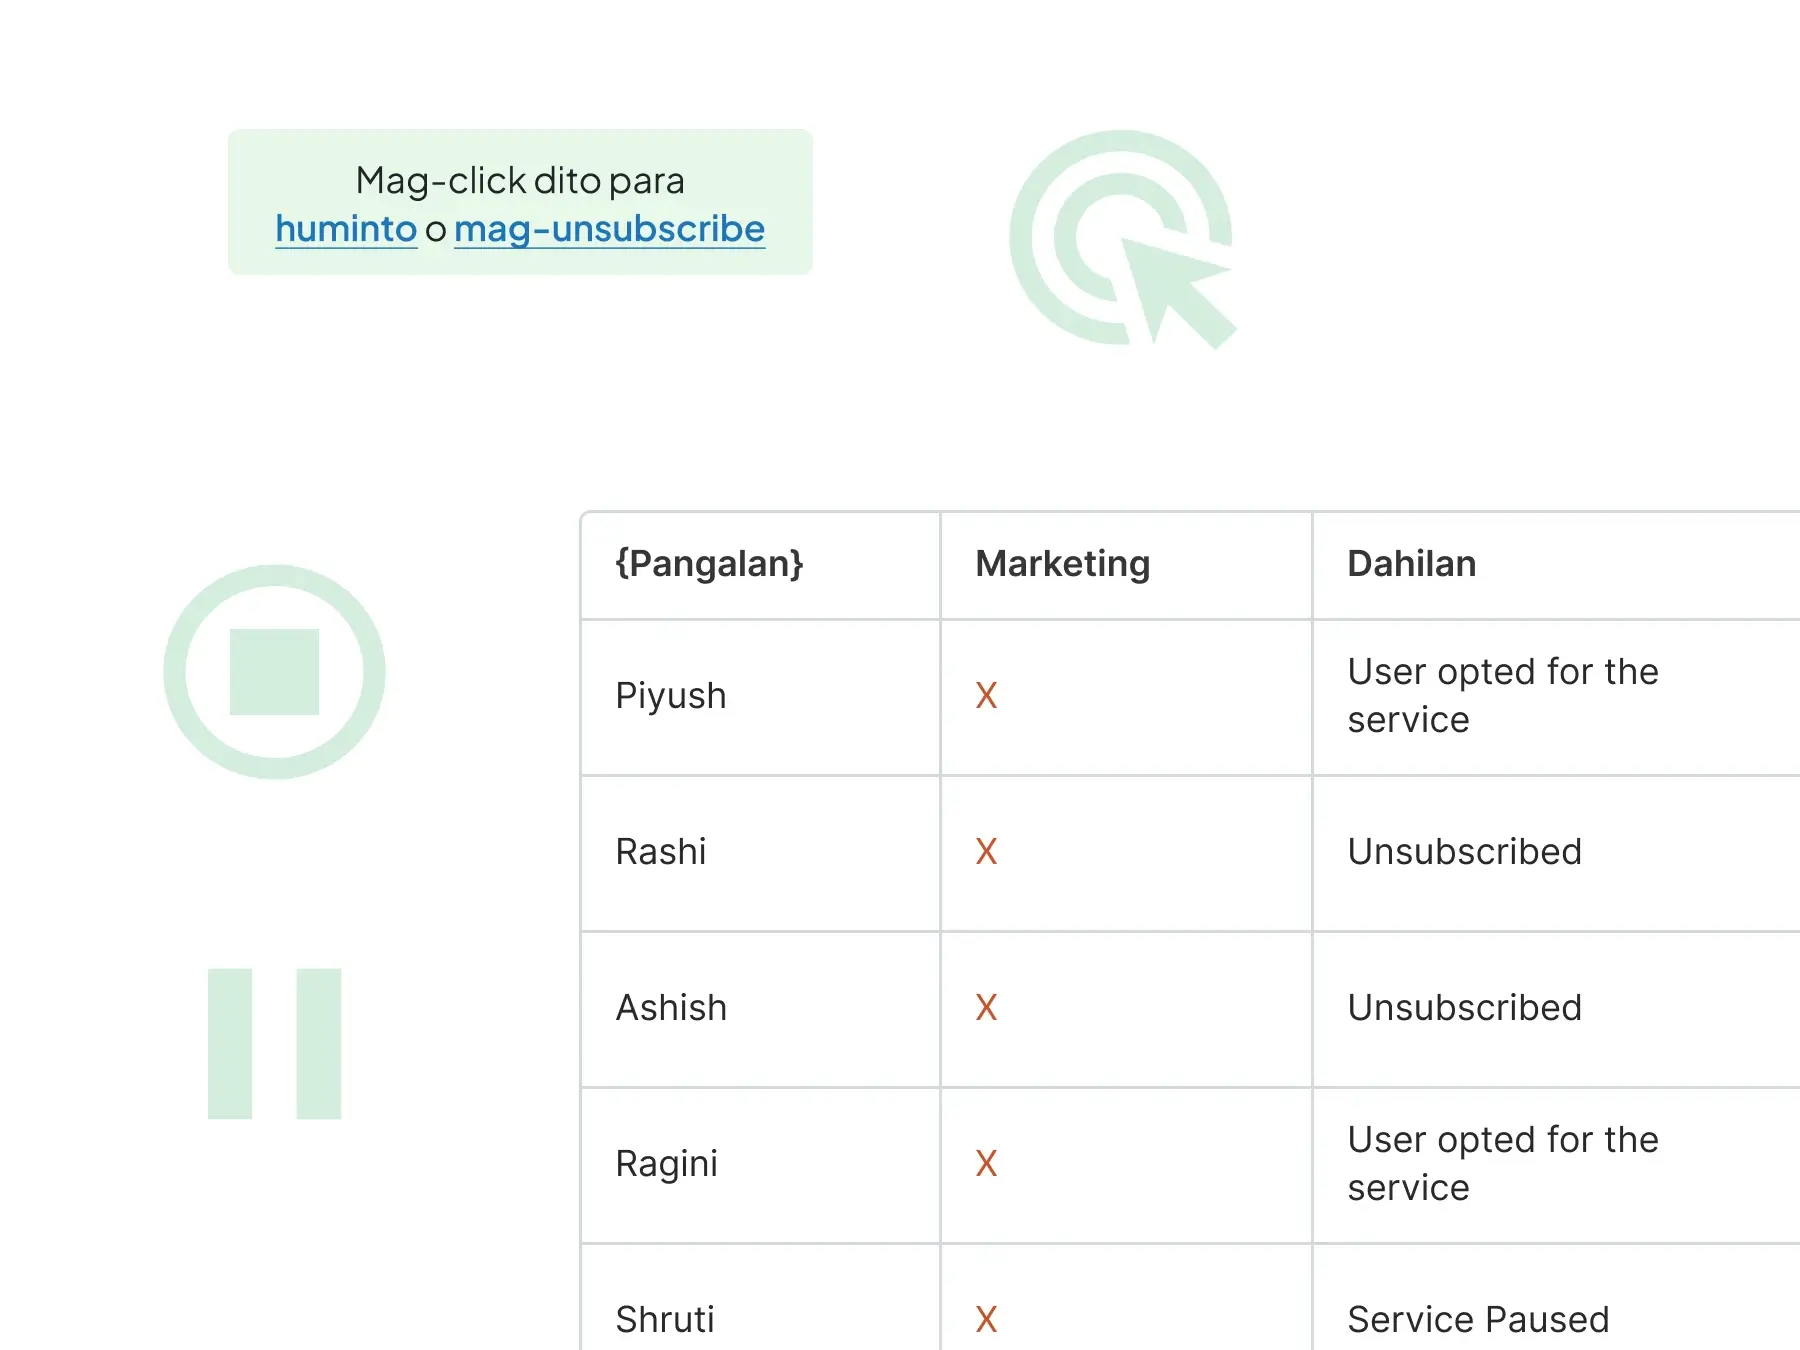Click the "Service Paused" reason cell
The image size is (1800, 1350).
click(1478, 1320)
